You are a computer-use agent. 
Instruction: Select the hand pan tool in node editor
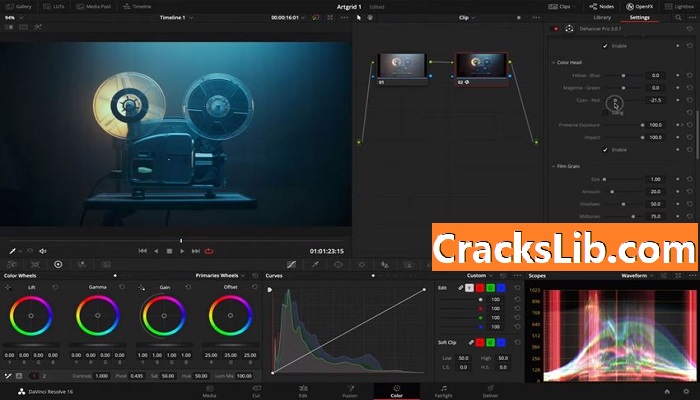370,17
